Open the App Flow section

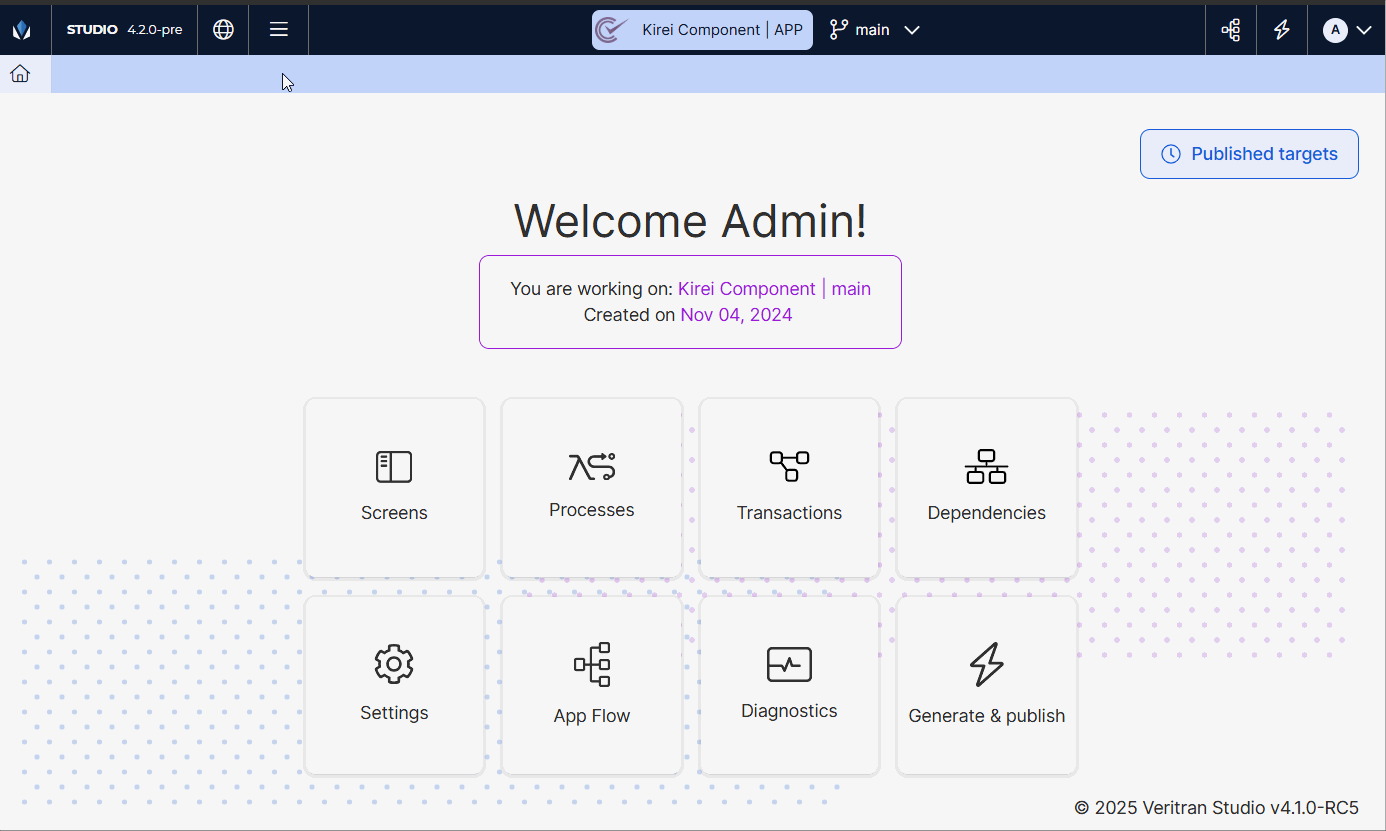591,685
